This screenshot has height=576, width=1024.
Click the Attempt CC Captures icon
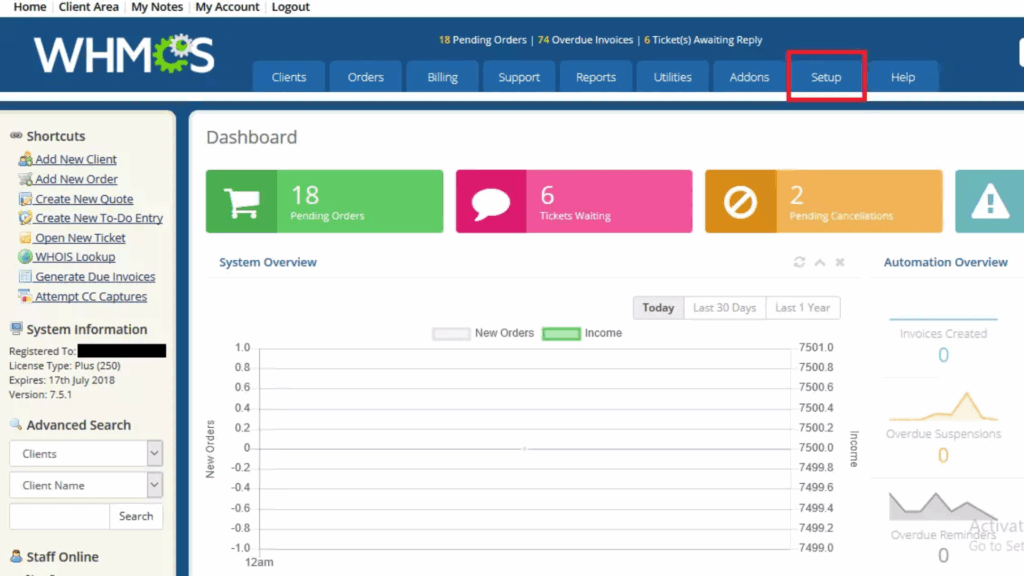pos(25,296)
